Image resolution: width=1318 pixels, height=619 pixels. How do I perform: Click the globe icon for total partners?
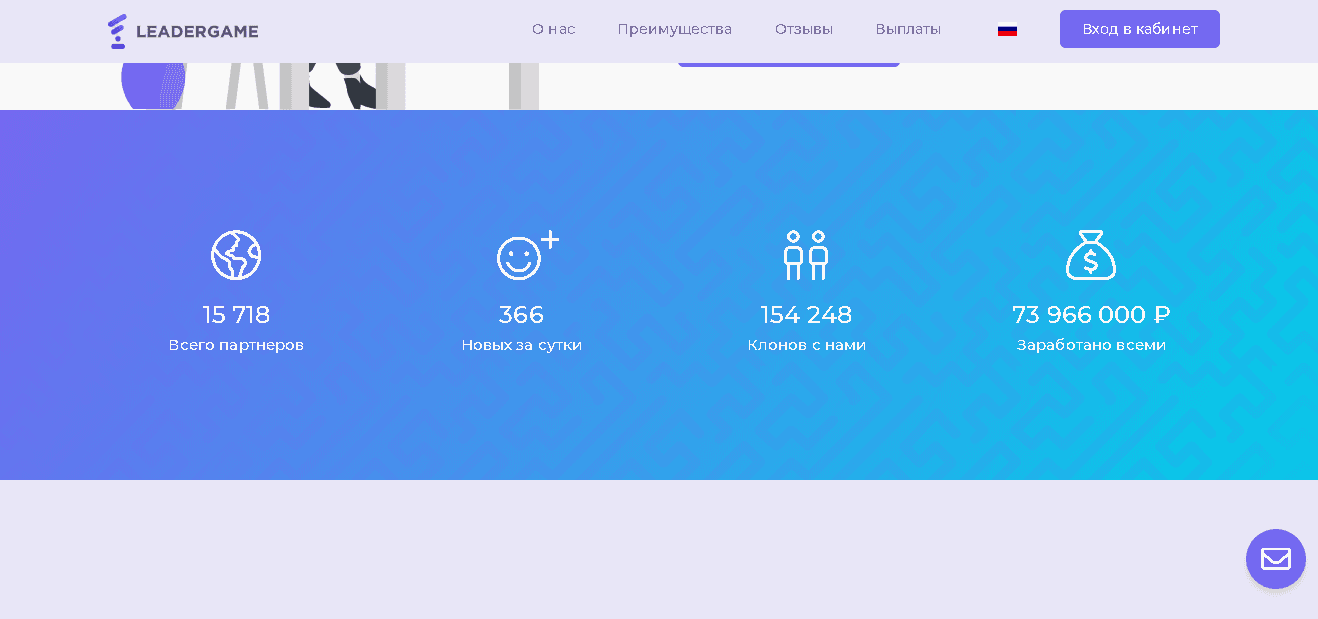coord(236,255)
